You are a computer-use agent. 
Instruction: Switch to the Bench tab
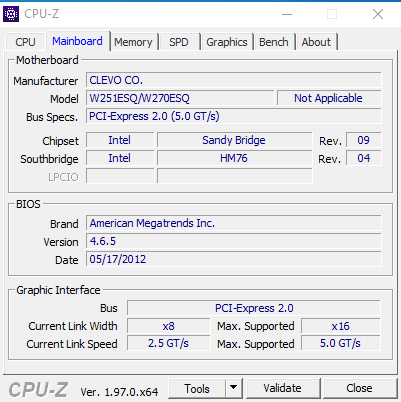pyautogui.click(x=274, y=42)
